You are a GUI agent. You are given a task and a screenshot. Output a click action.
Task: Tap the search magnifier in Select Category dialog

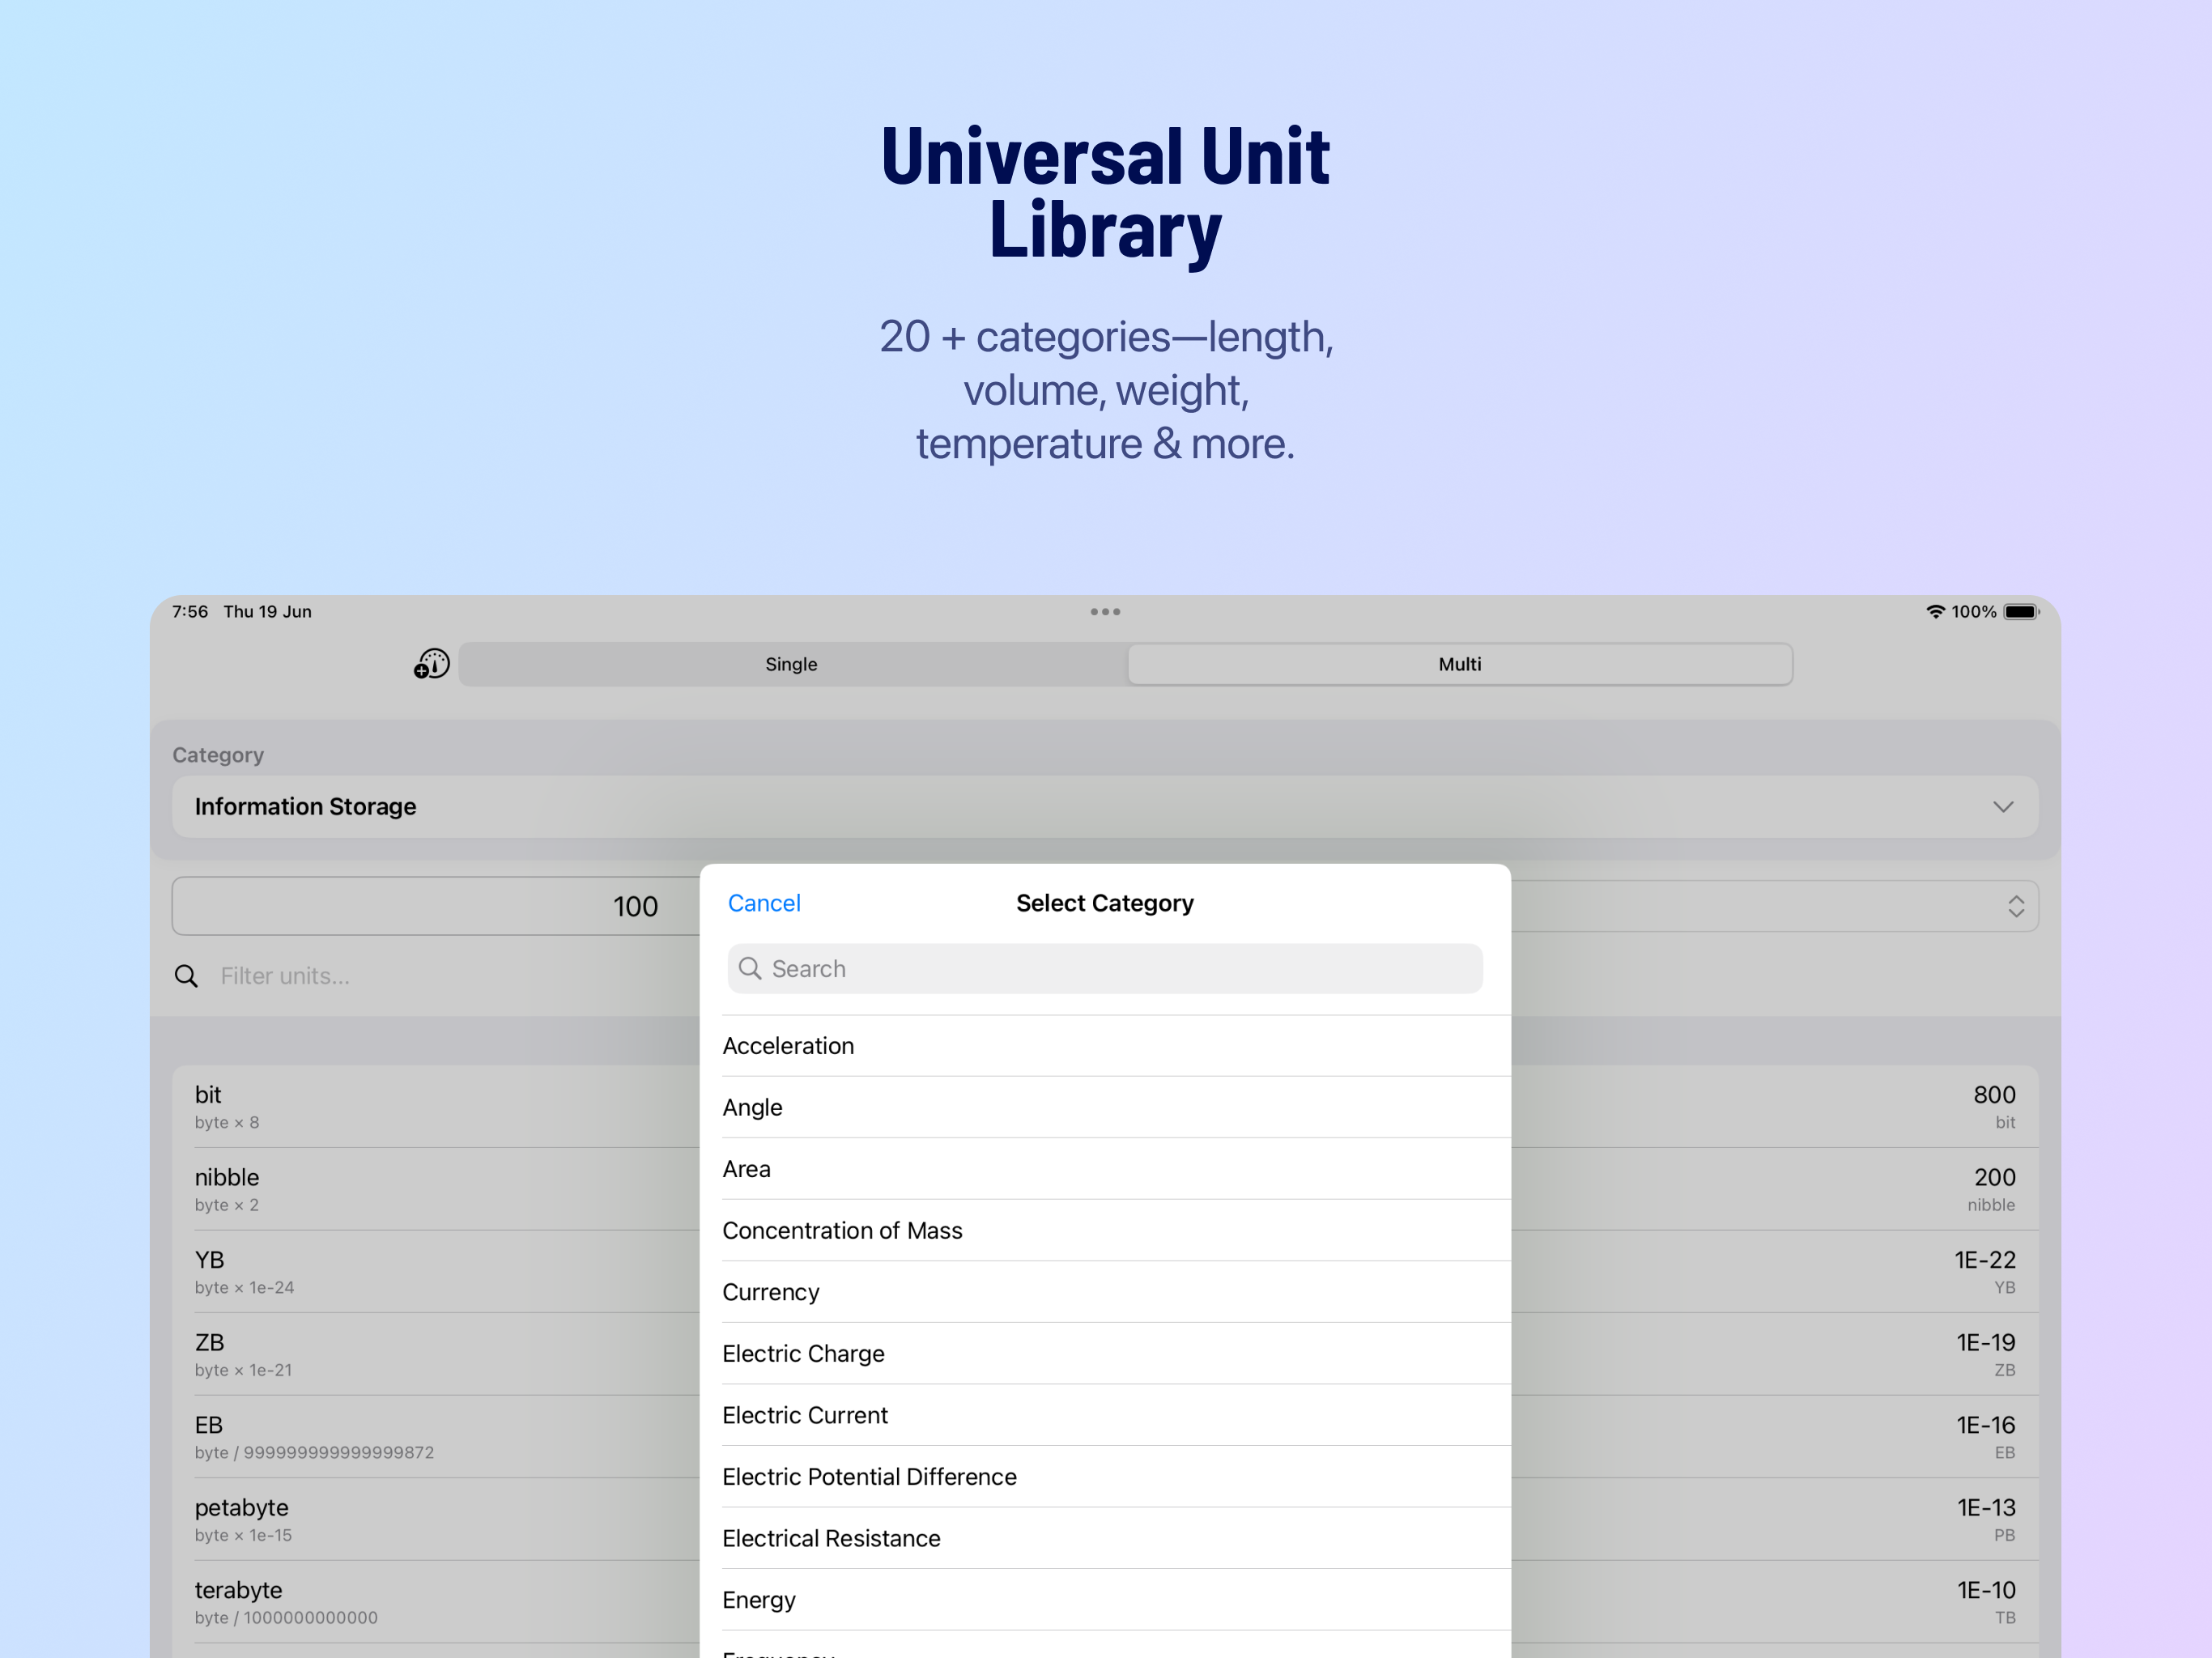[750, 968]
